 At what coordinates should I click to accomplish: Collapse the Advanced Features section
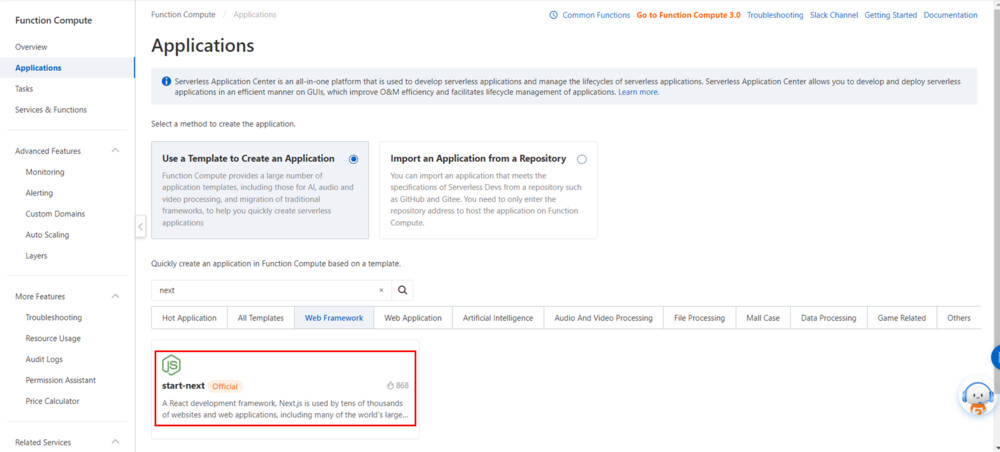[x=115, y=151]
